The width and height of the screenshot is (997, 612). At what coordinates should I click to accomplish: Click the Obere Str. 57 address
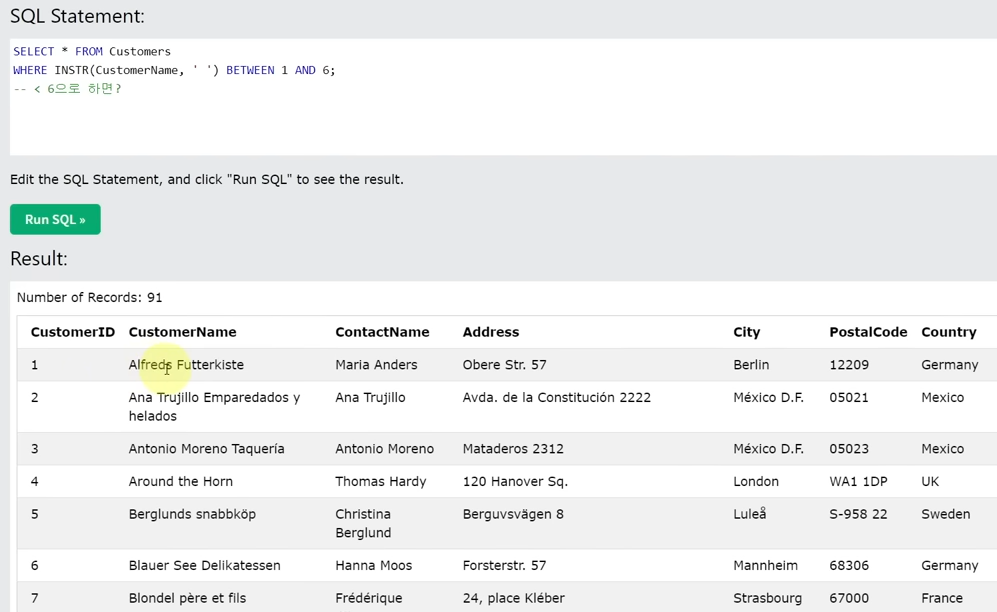pyautogui.click(x=504, y=365)
